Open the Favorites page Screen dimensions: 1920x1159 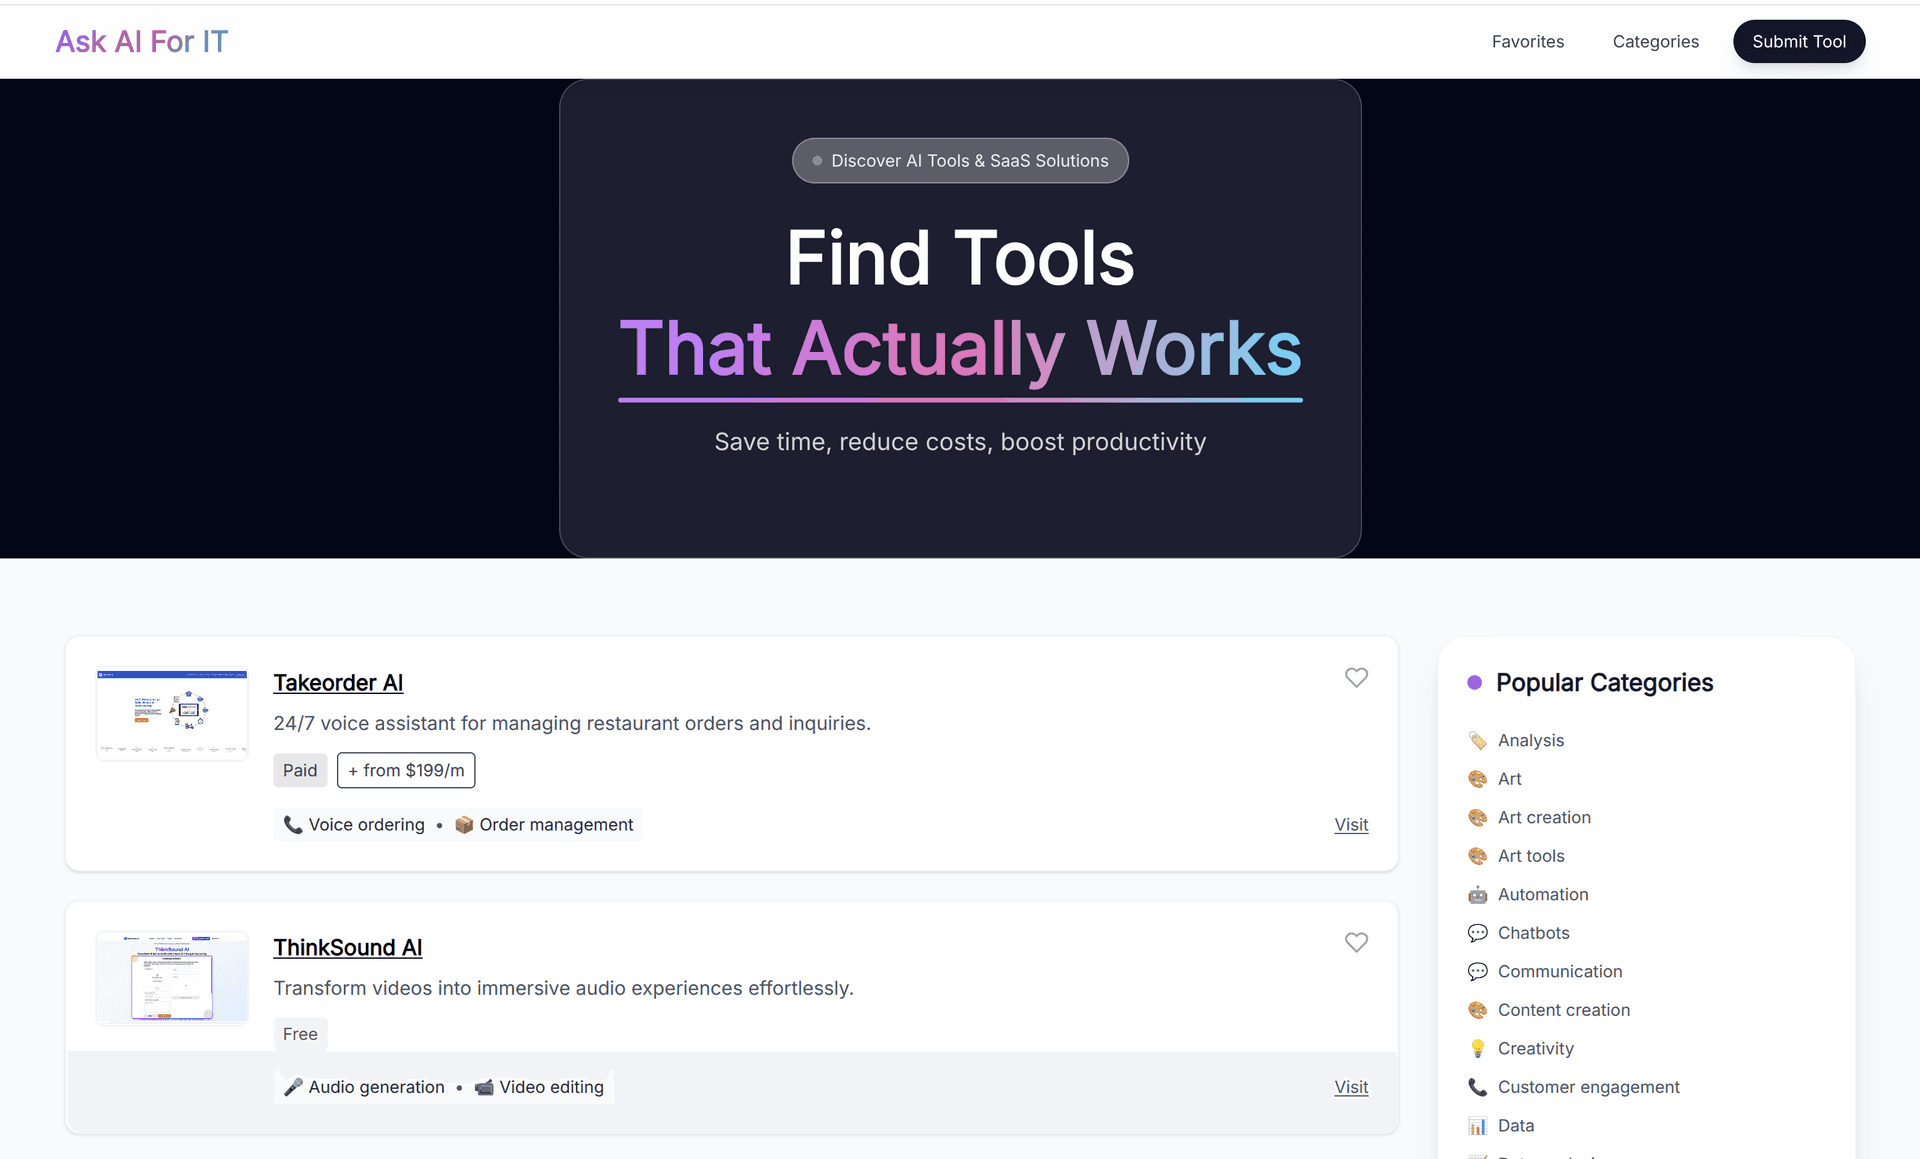(1527, 41)
